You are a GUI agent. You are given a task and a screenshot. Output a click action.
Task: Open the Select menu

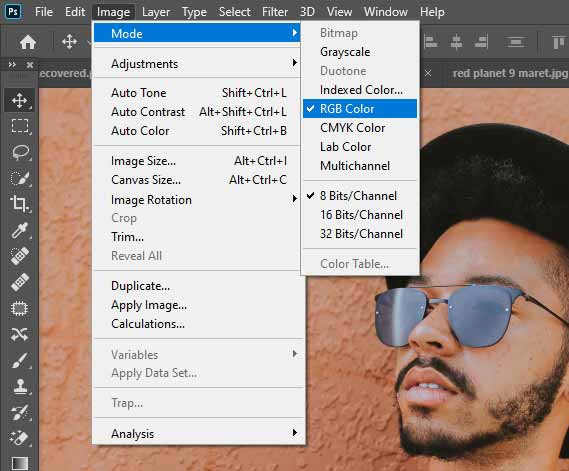[x=234, y=12]
